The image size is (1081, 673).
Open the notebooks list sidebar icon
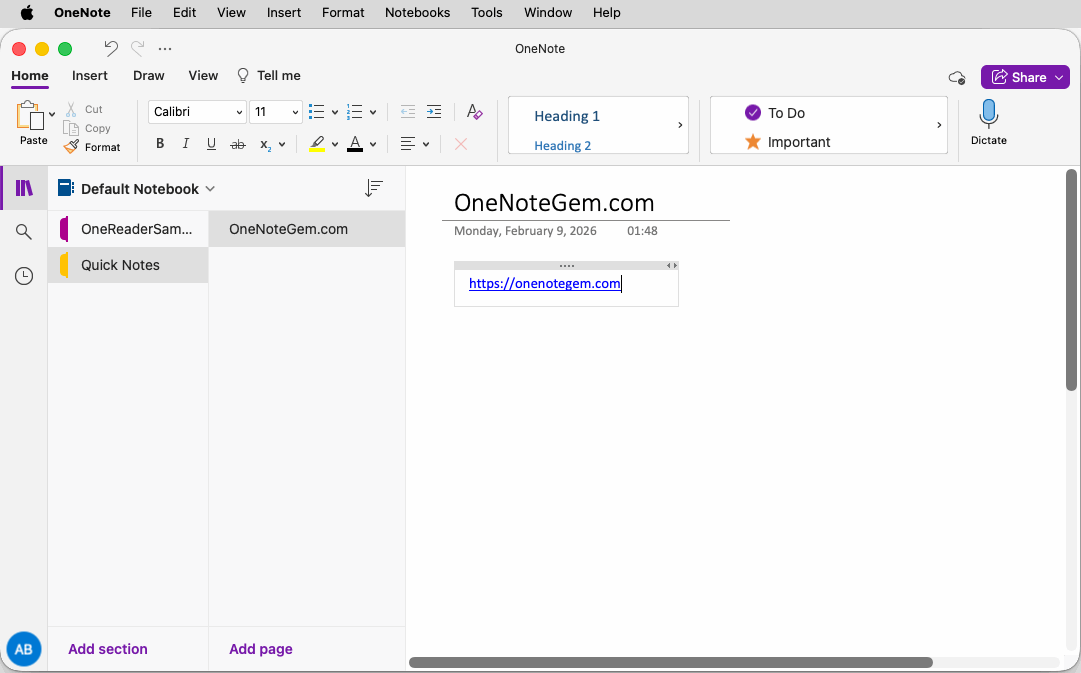24,188
